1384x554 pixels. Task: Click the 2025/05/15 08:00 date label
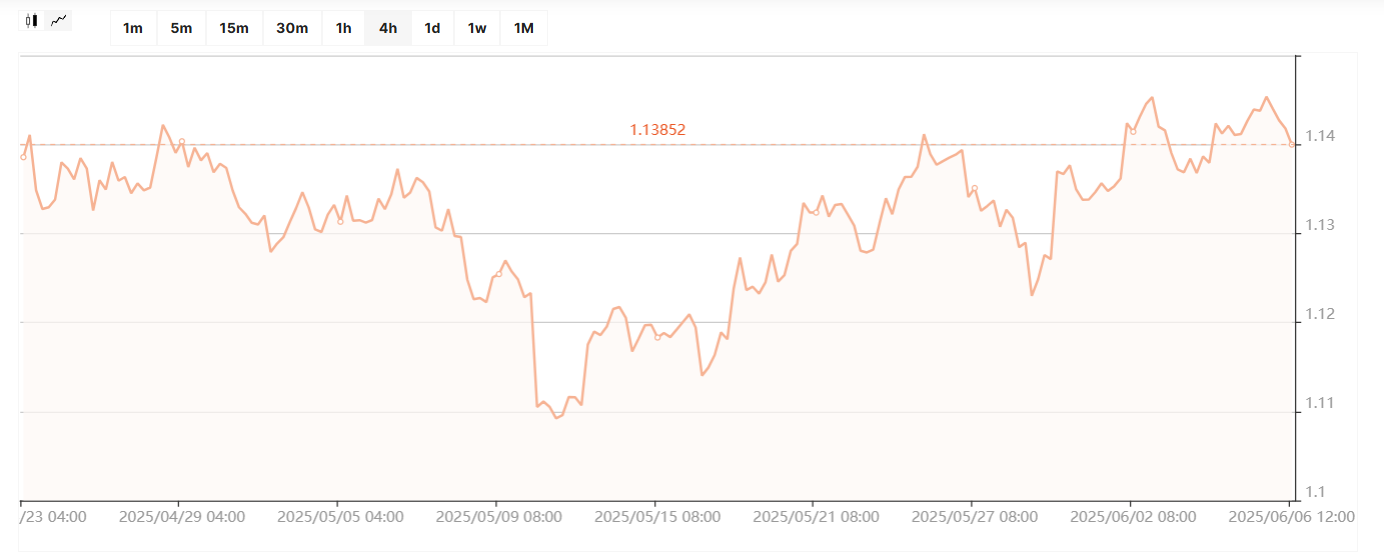click(x=657, y=517)
